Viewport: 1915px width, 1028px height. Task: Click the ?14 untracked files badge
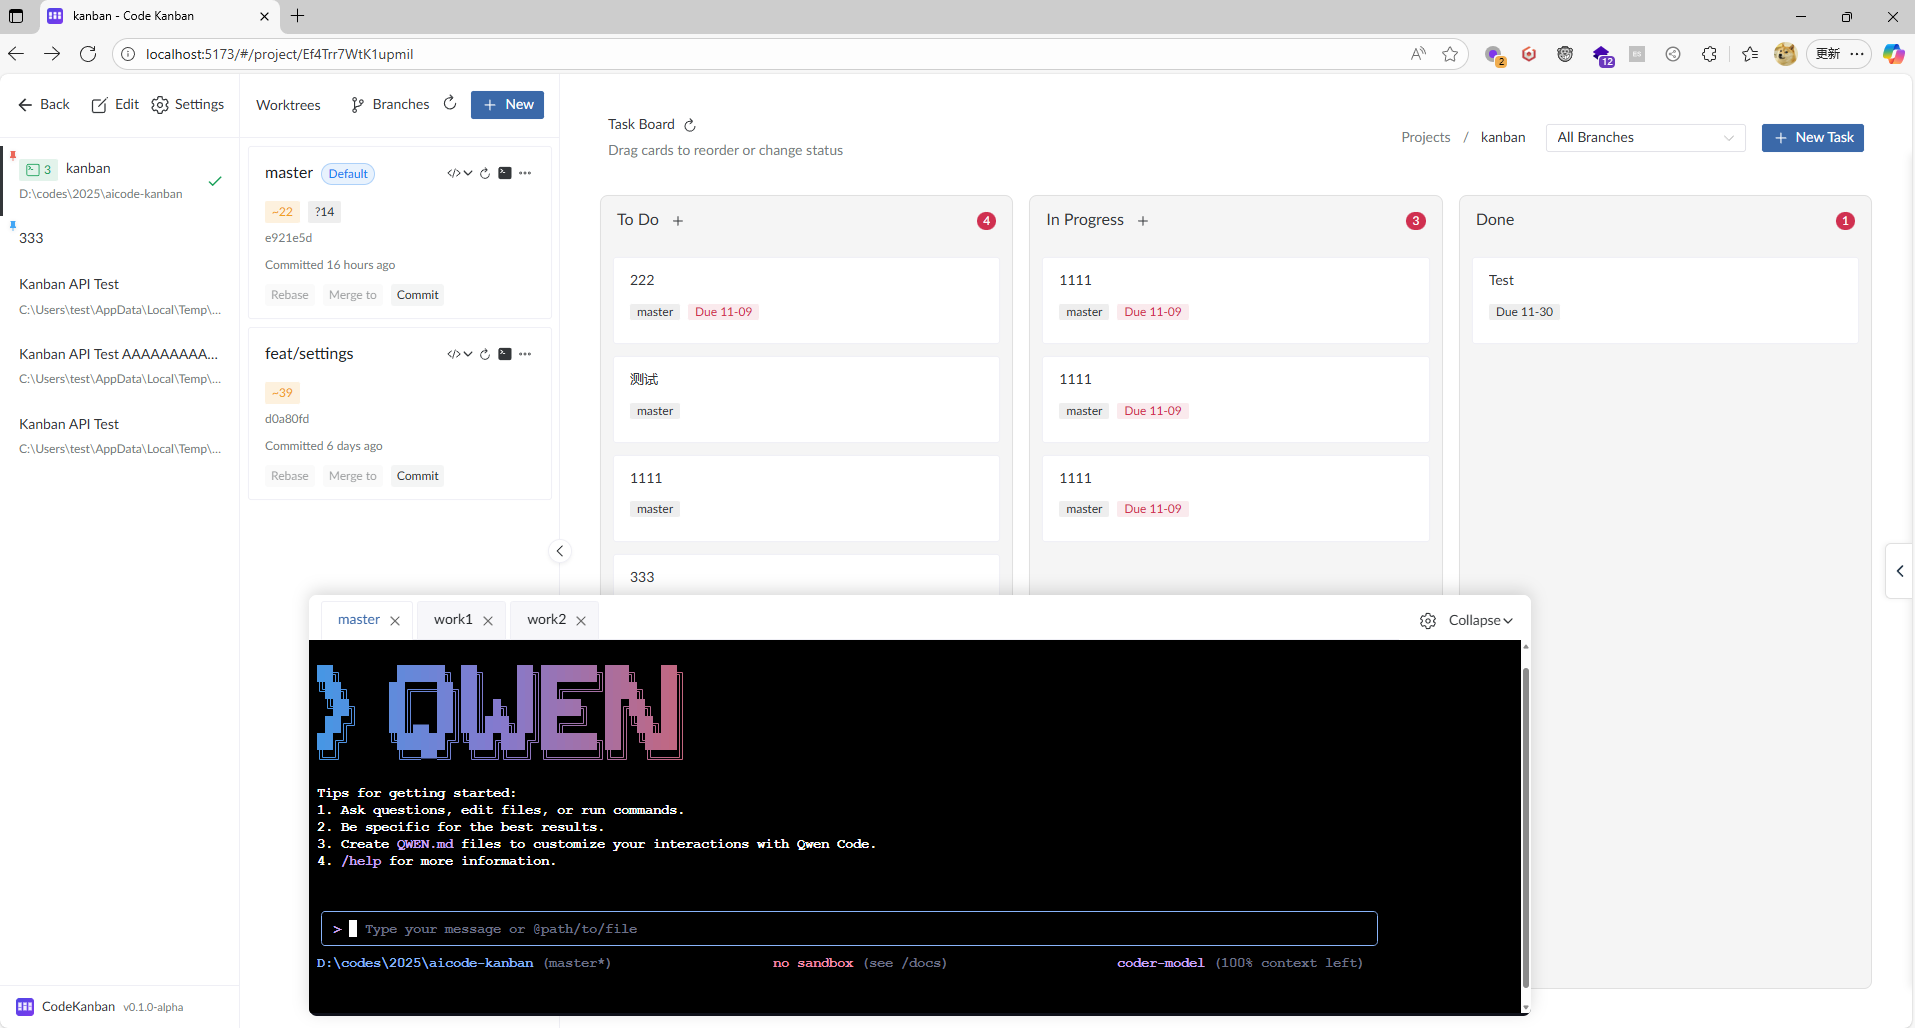pyautogui.click(x=324, y=212)
